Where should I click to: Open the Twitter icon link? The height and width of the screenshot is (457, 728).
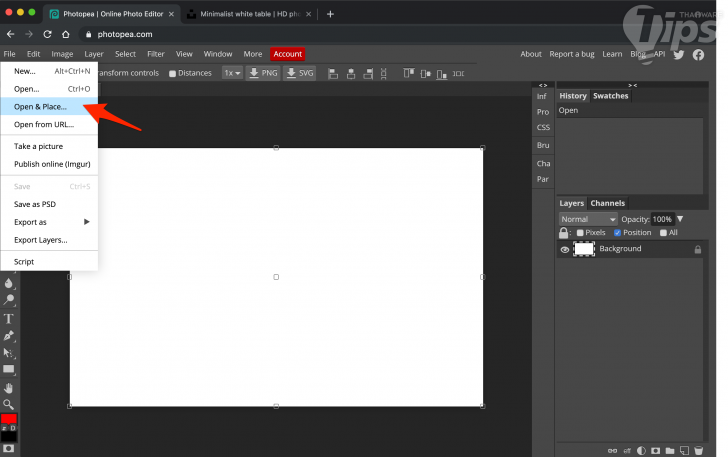click(679, 54)
